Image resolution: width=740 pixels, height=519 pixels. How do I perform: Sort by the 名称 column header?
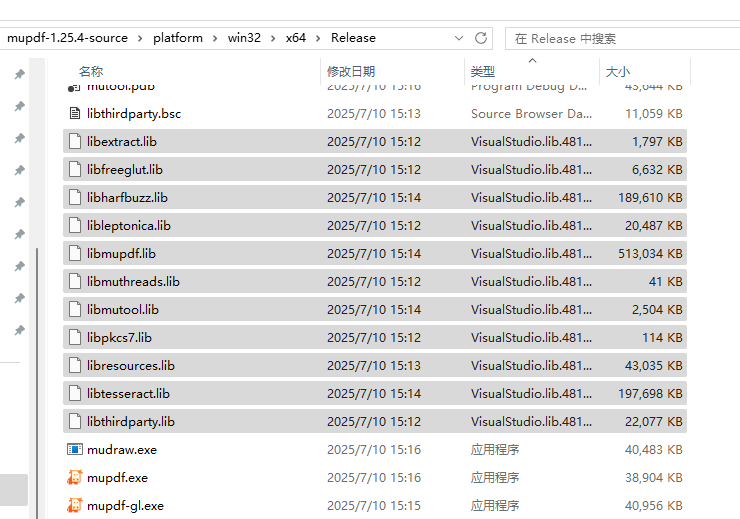click(x=91, y=72)
